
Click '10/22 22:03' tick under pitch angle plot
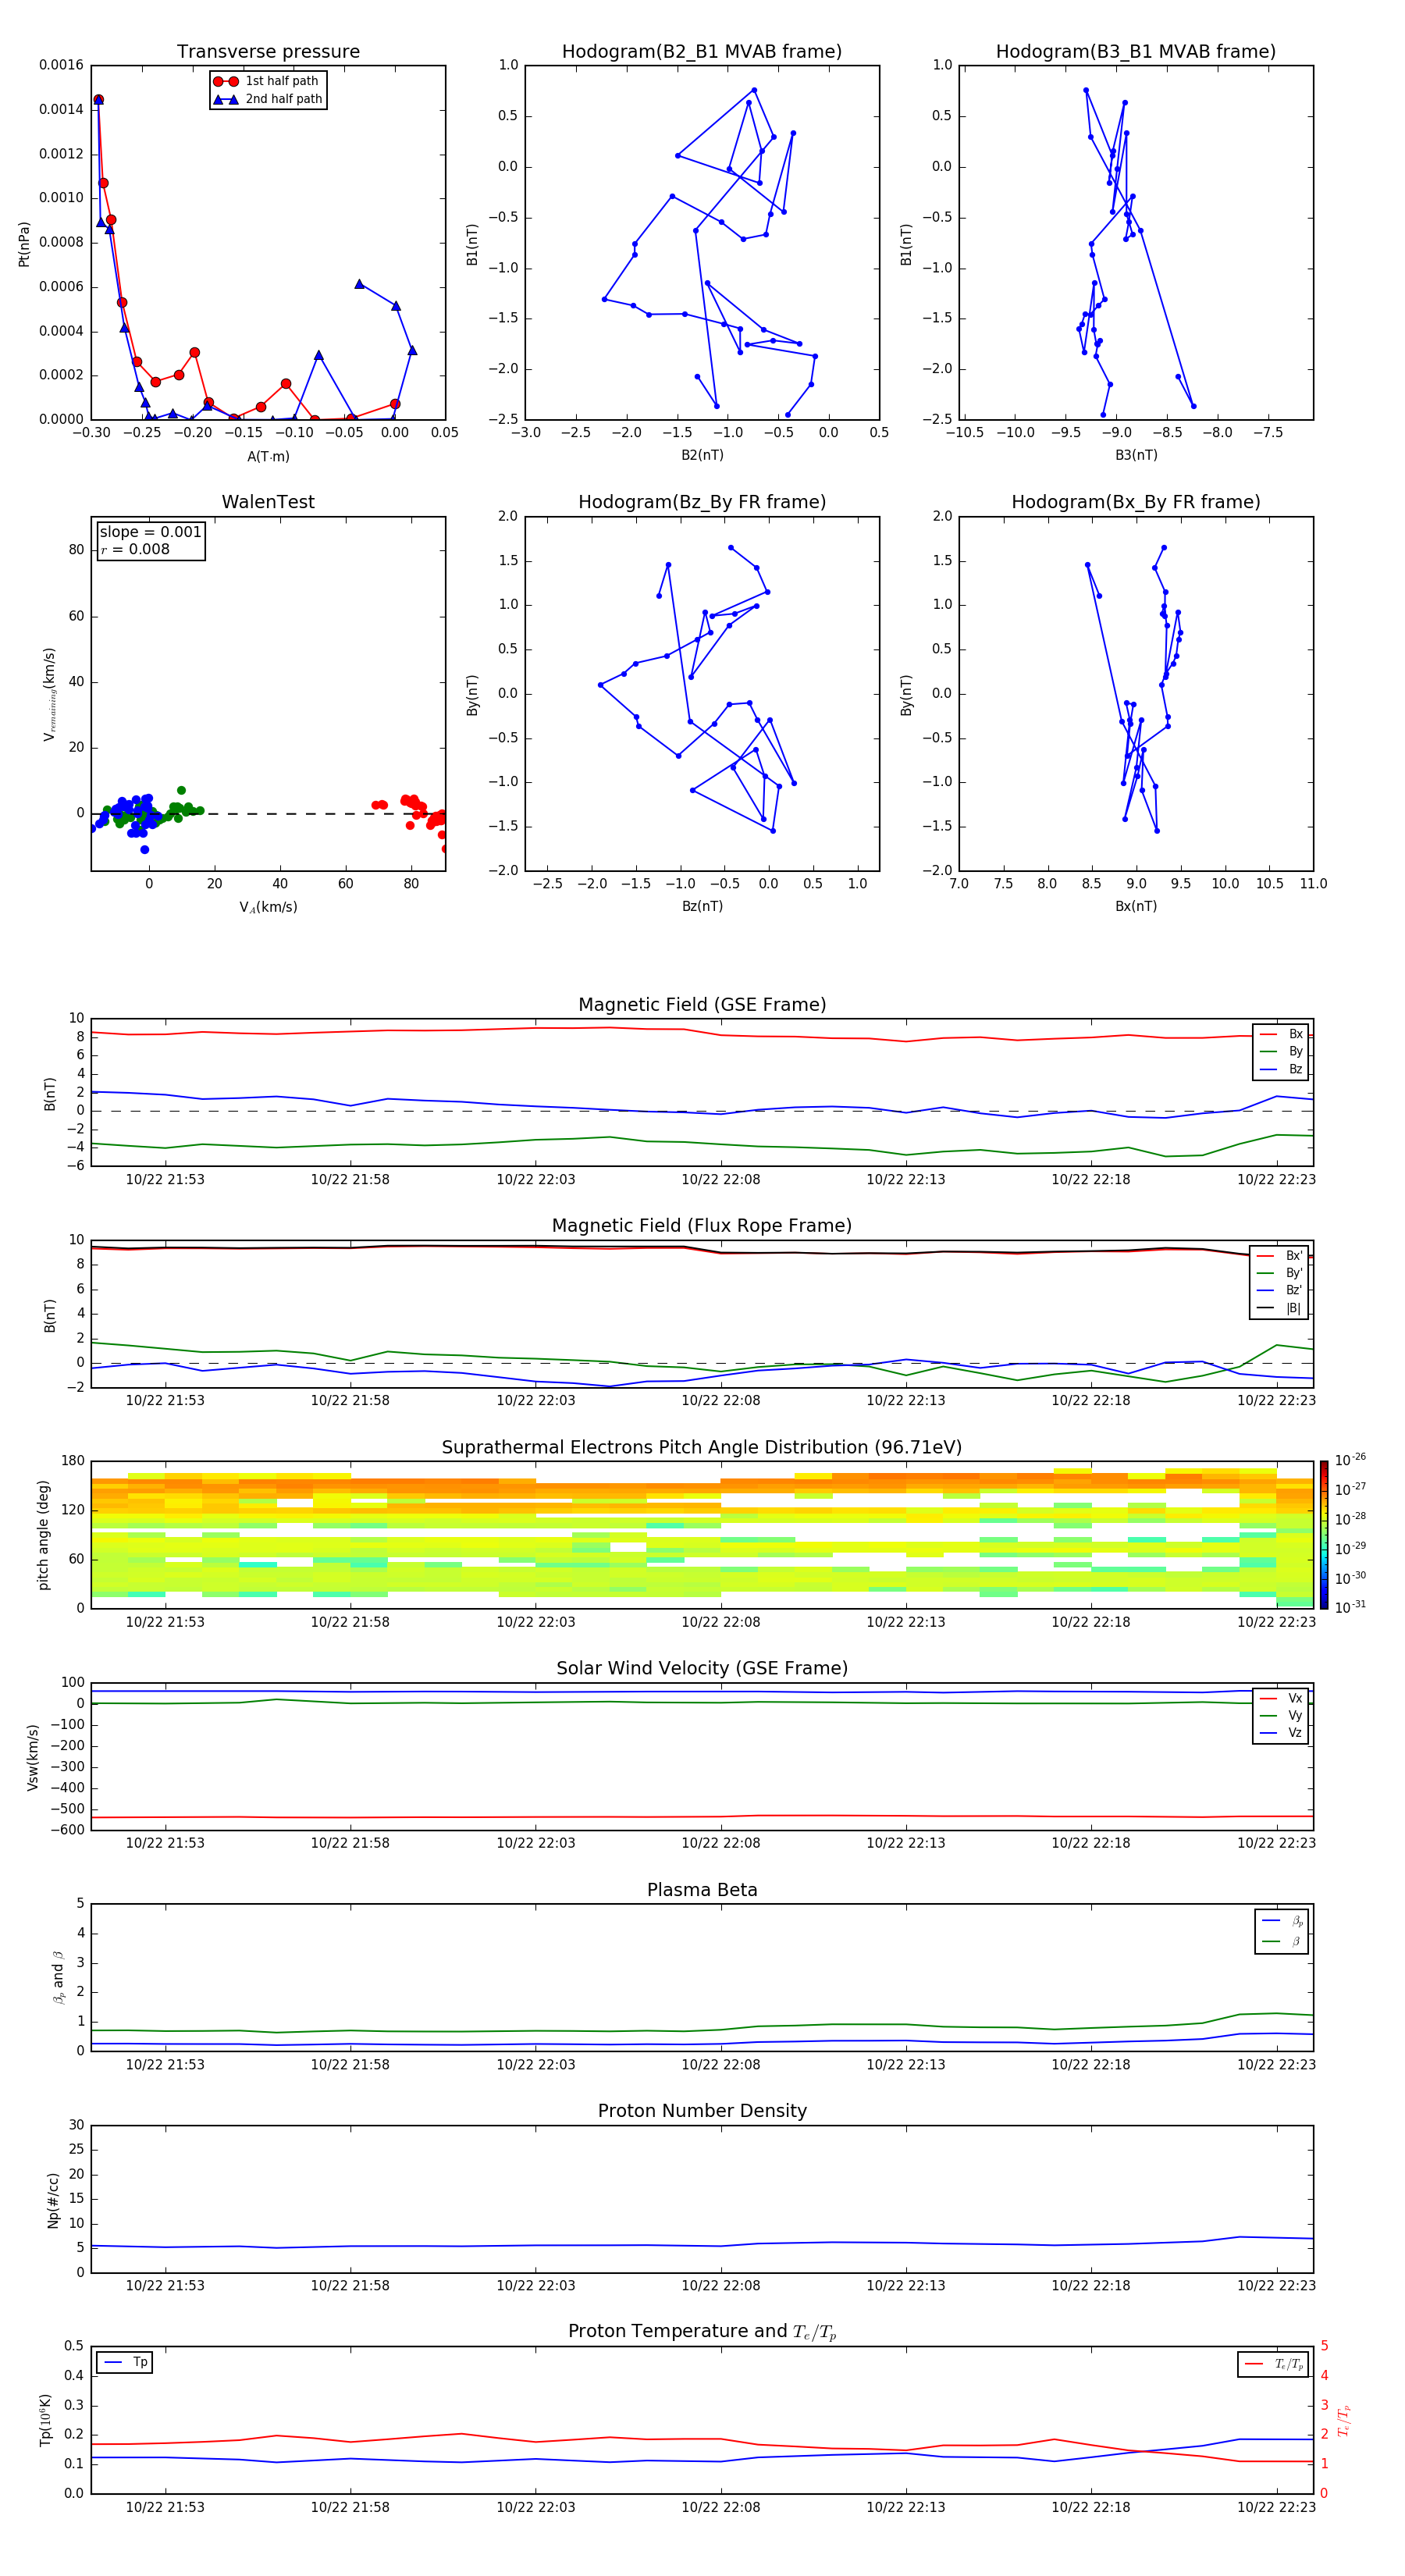[536, 1622]
